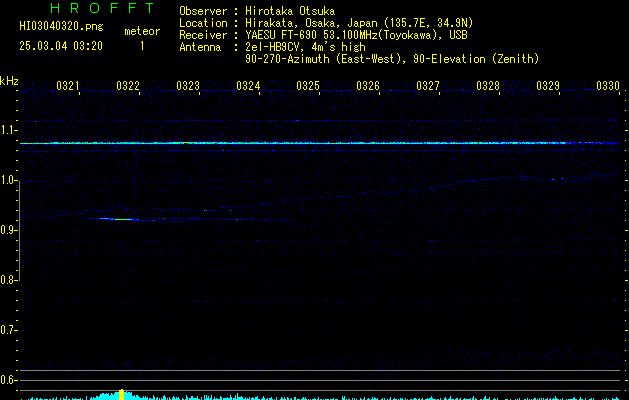
Task: Click the 0322 time marker
Action: [128, 86]
